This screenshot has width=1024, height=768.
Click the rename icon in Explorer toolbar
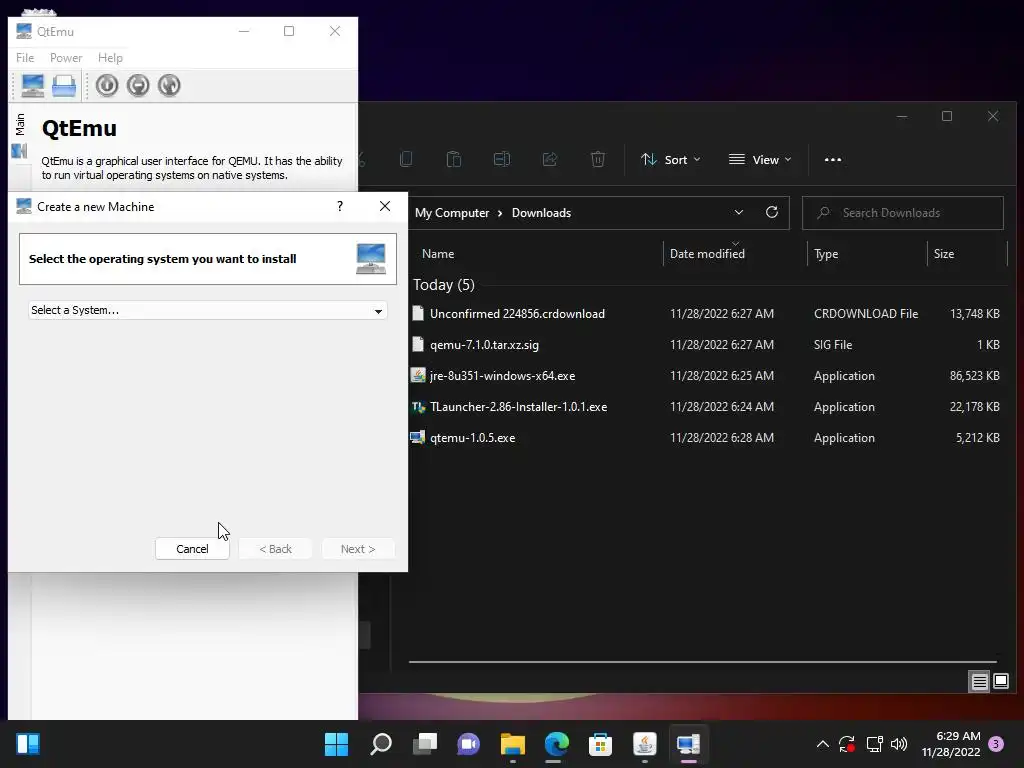[502, 159]
